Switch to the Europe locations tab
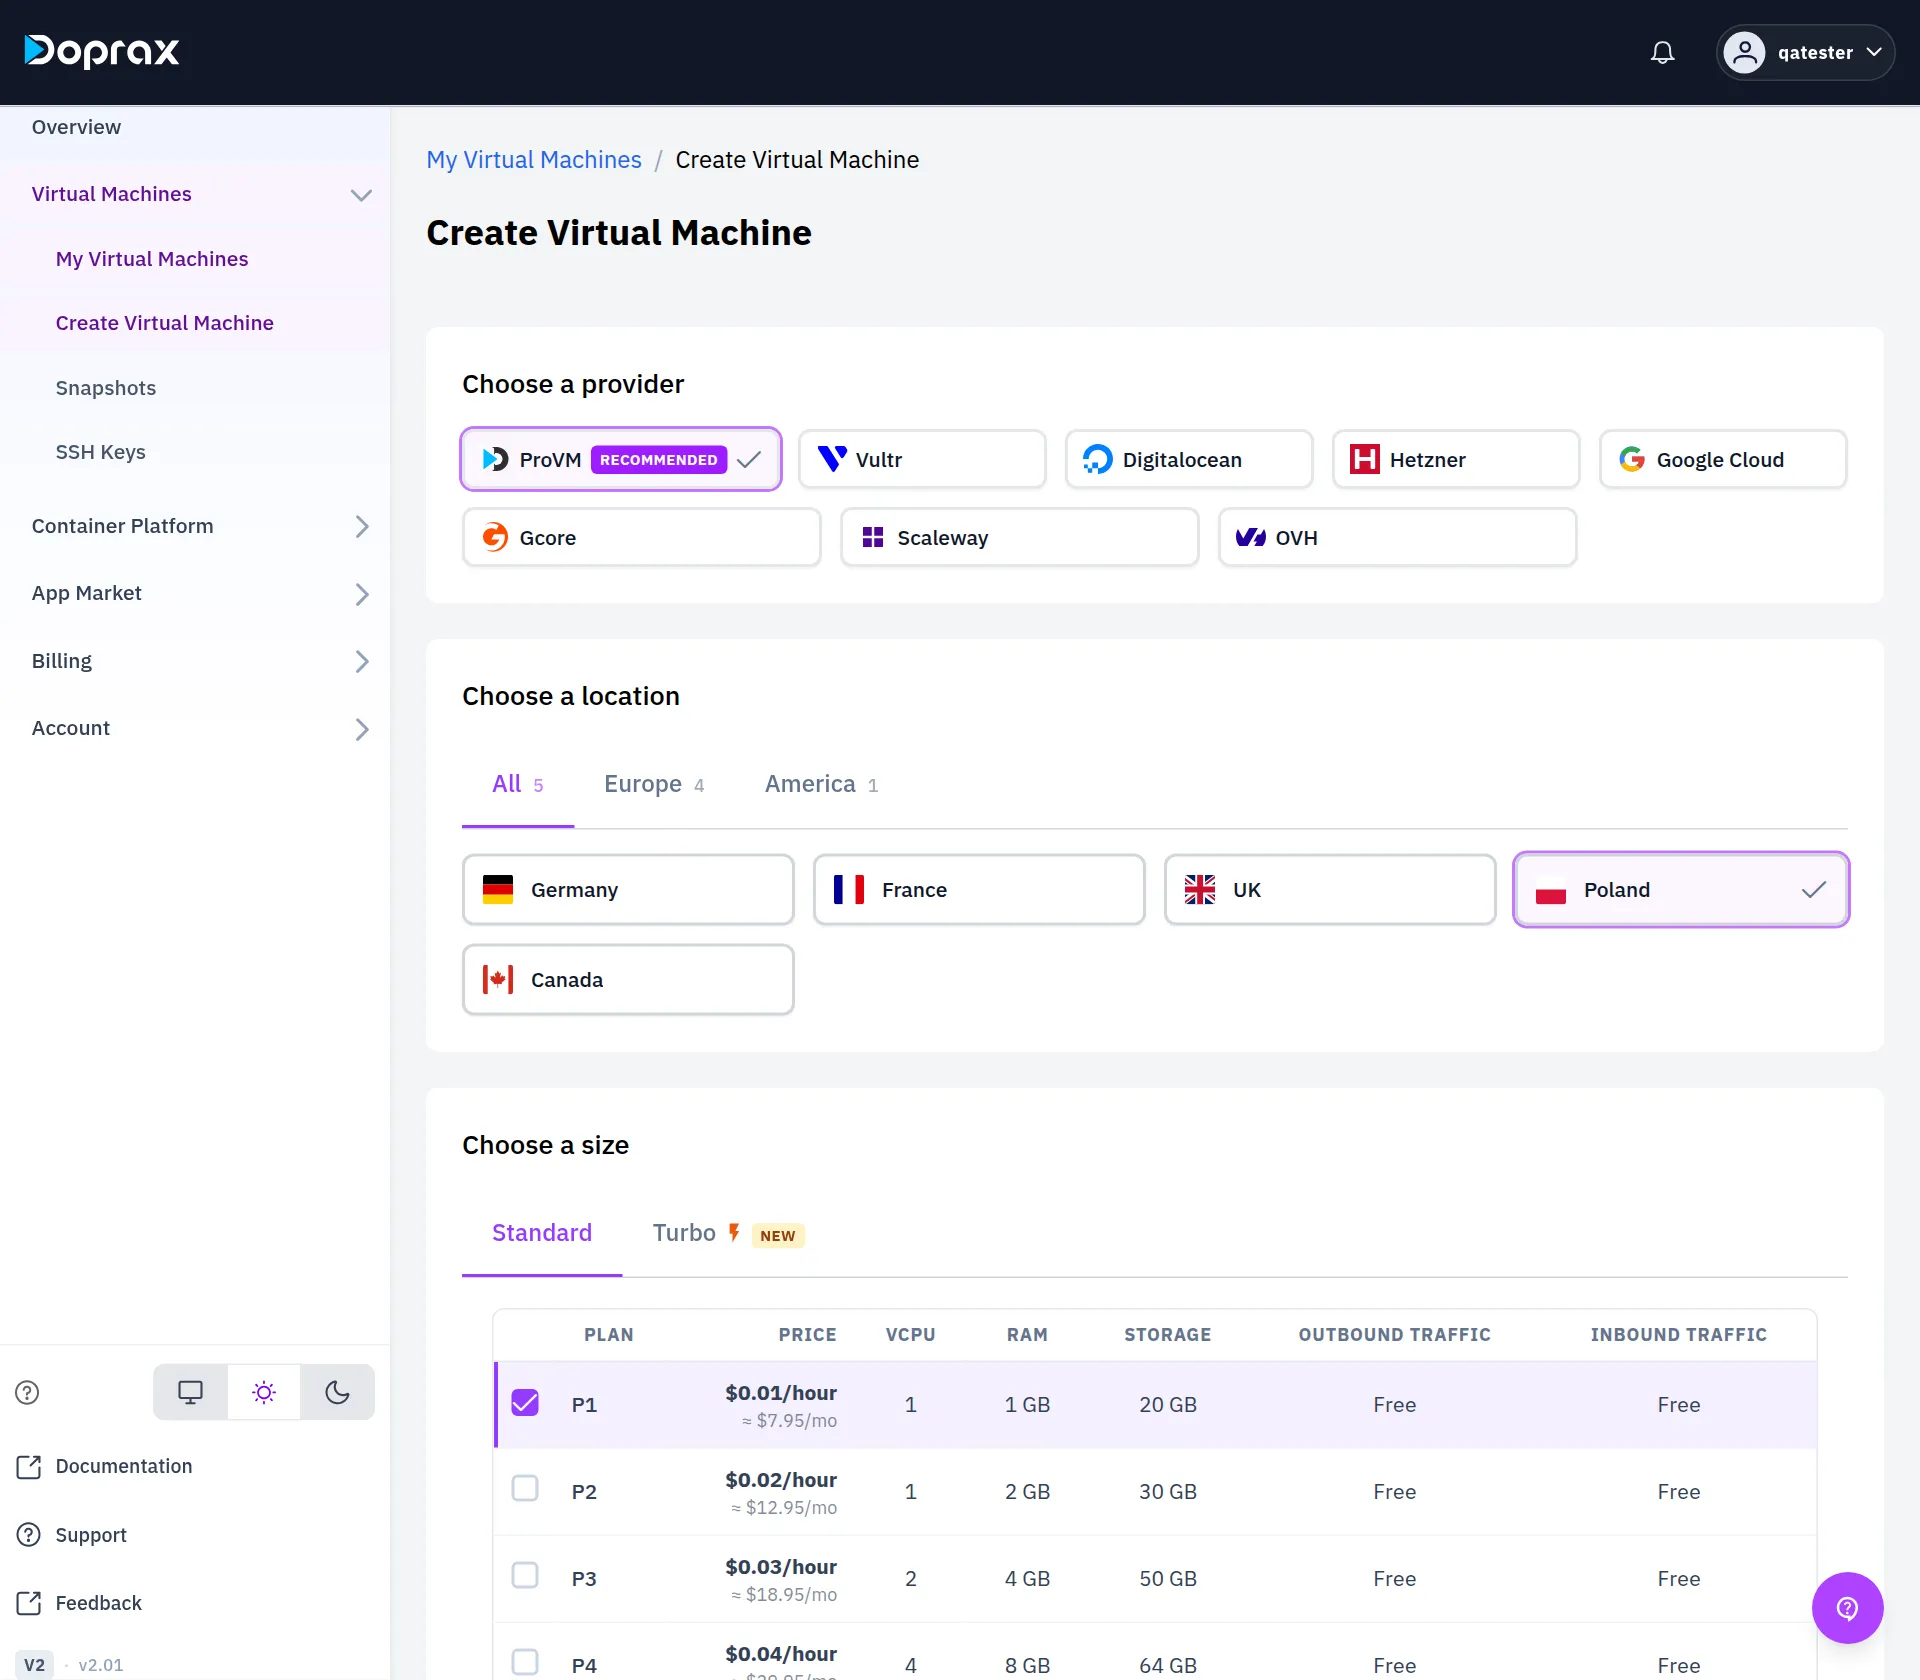1920x1680 pixels. pyautogui.click(x=654, y=784)
